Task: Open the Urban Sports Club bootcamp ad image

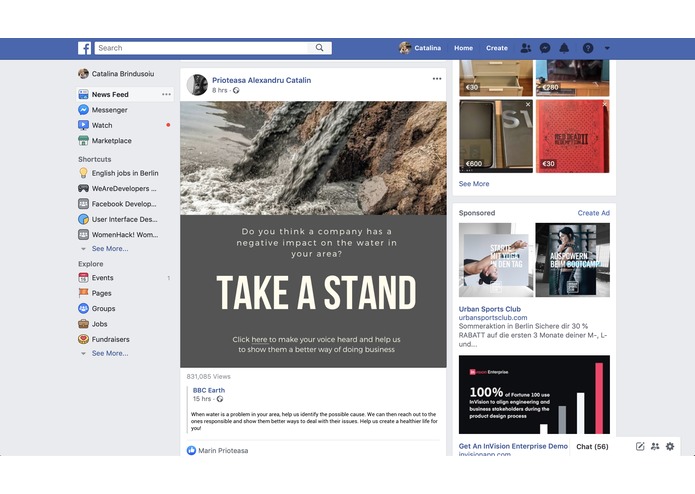Action: 573,260
